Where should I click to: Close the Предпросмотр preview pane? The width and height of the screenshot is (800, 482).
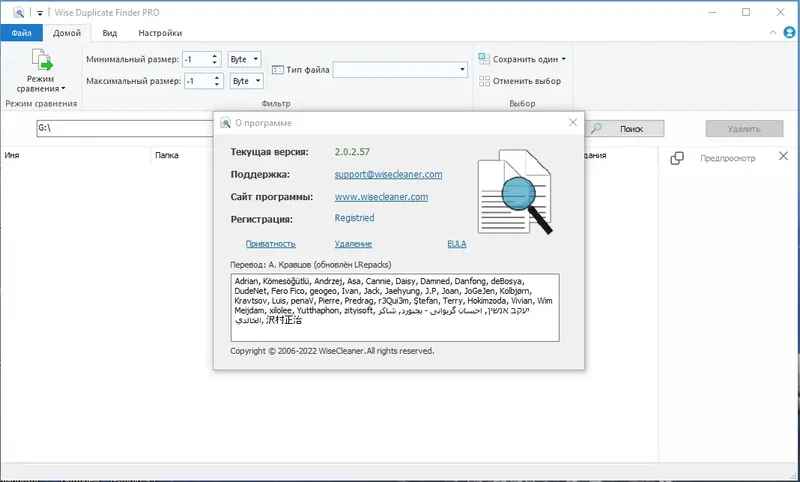(783, 156)
